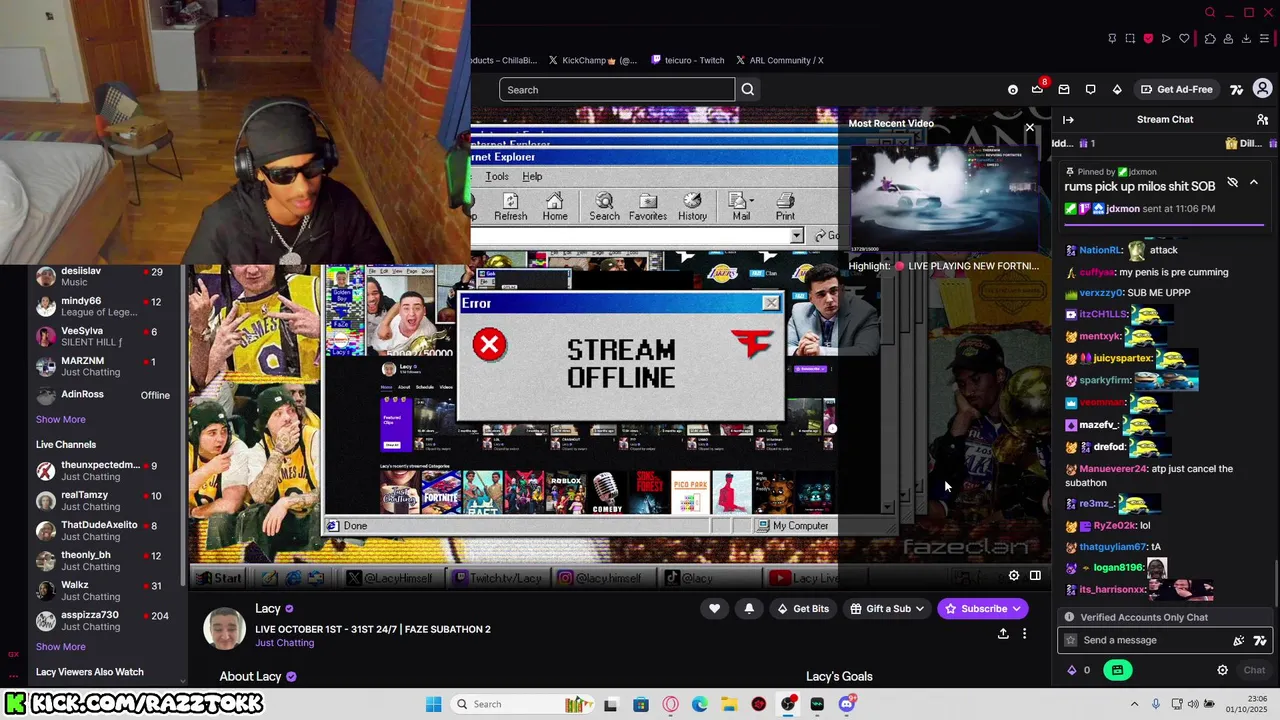Open the three-dot more options menu

coord(1024,633)
